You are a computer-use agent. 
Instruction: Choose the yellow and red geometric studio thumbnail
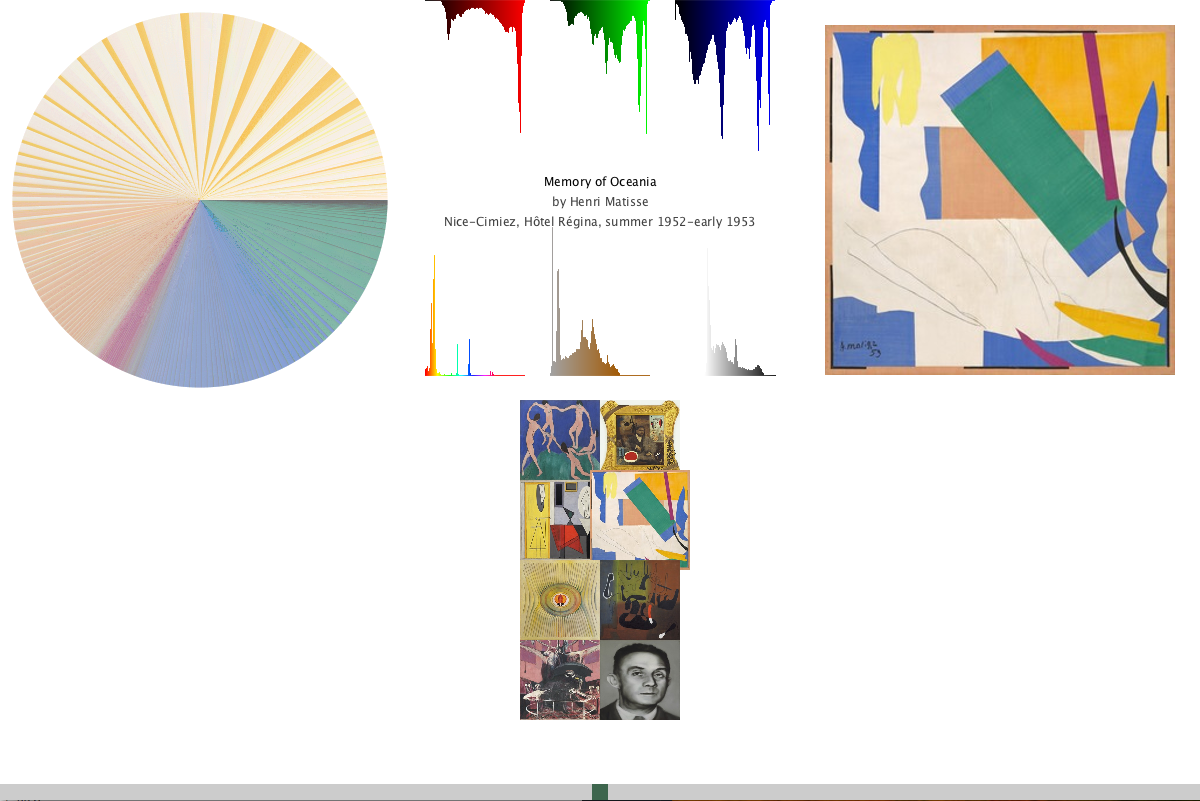click(553, 520)
